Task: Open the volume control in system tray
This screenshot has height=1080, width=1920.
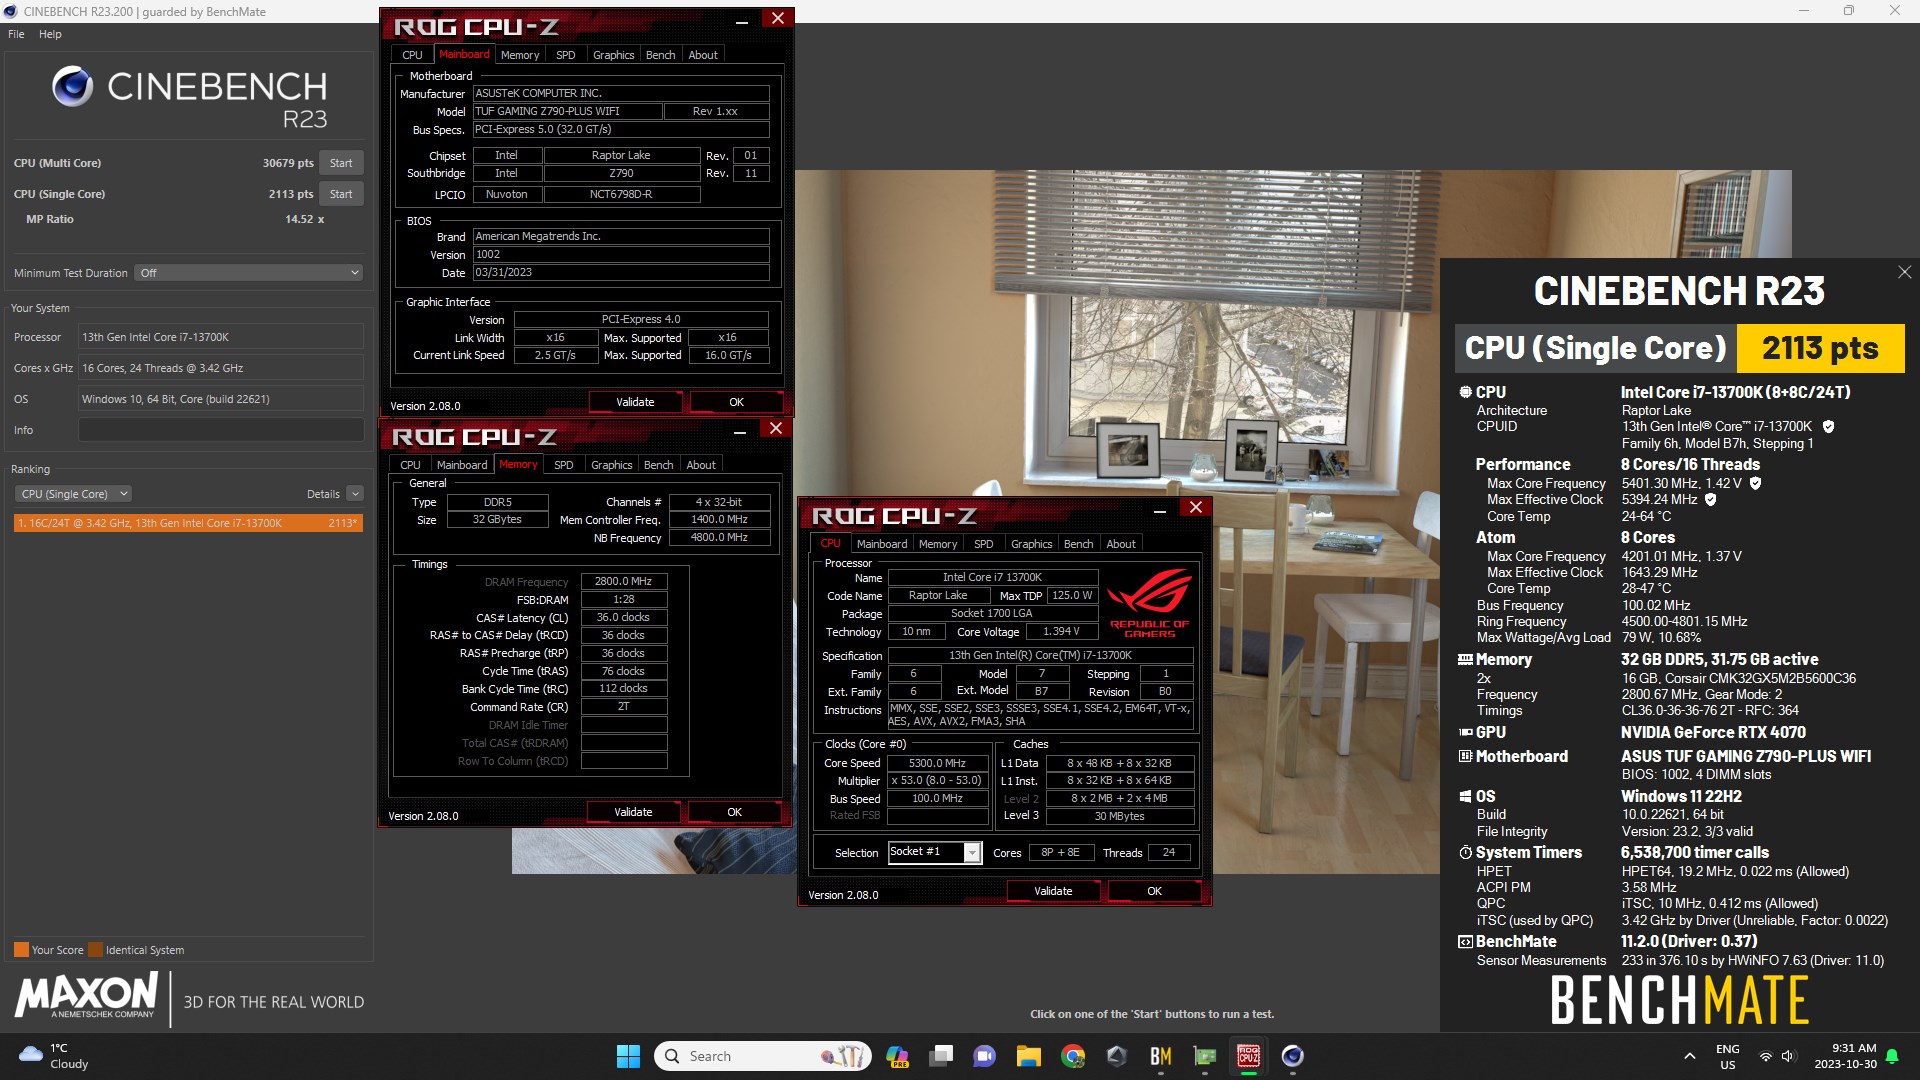Action: (1788, 1056)
